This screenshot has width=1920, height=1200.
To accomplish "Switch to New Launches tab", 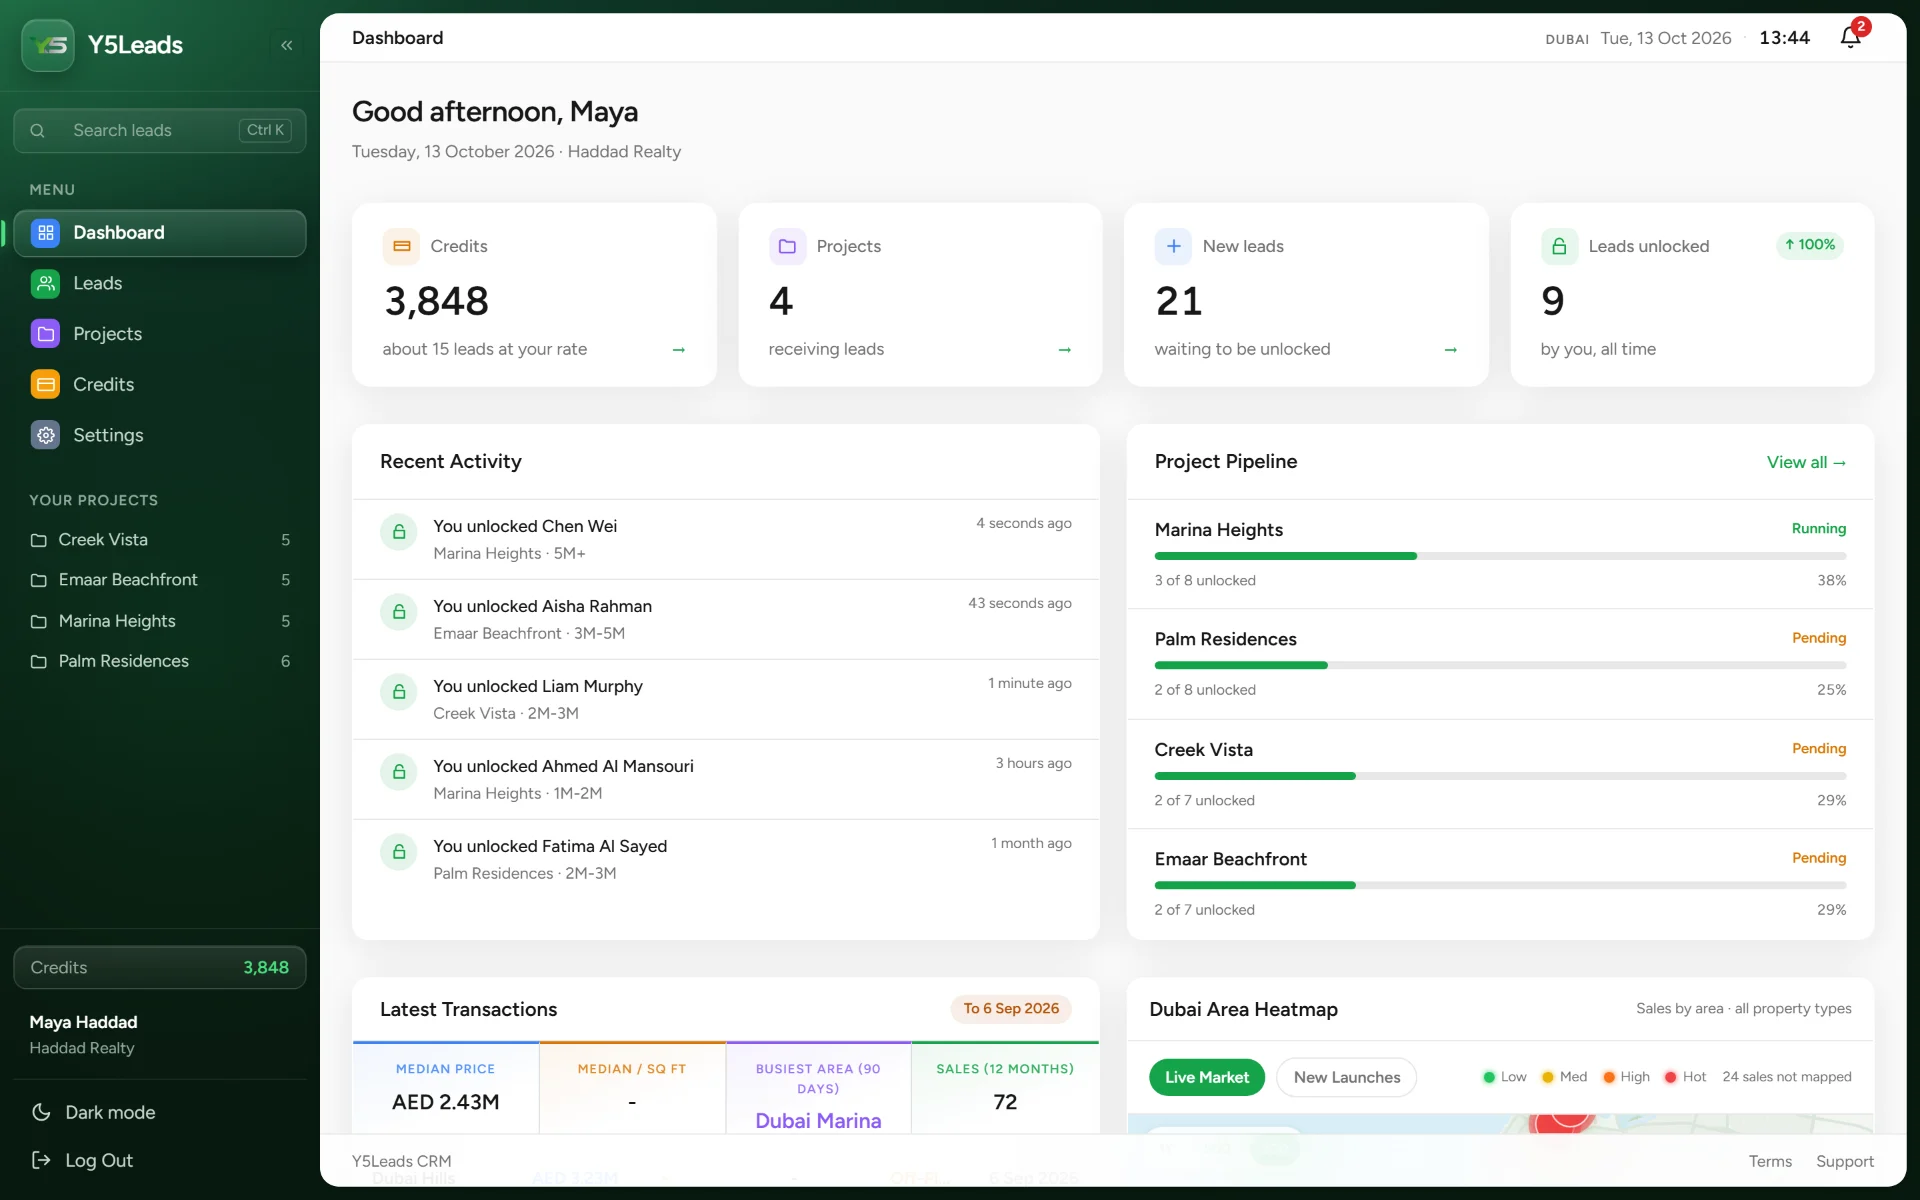I will click(1347, 1077).
